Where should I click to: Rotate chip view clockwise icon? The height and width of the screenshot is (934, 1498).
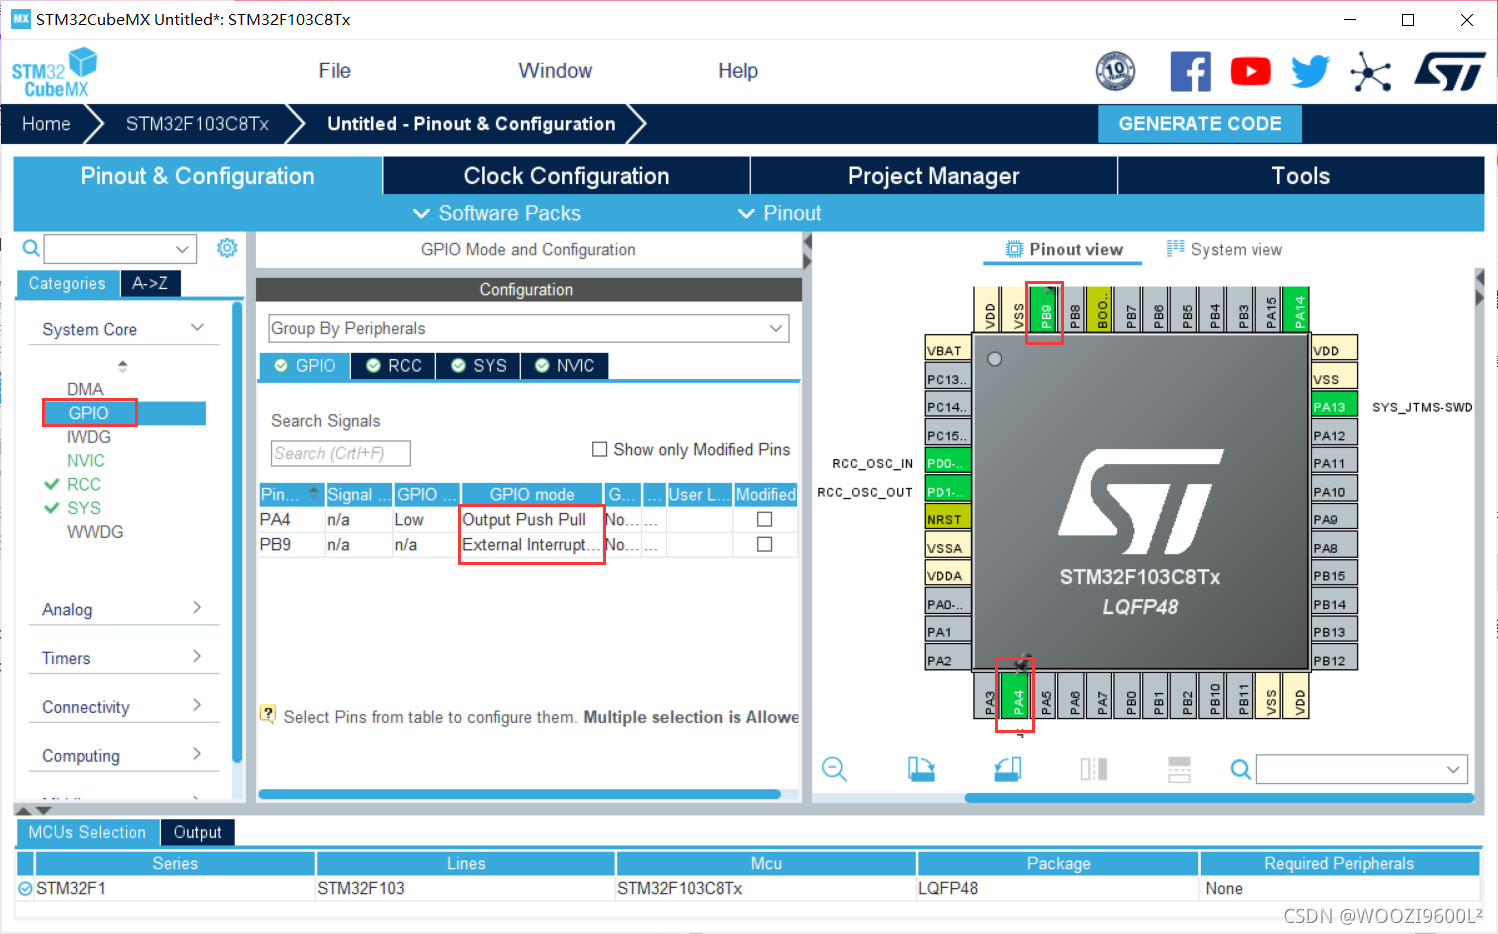pos(921,769)
